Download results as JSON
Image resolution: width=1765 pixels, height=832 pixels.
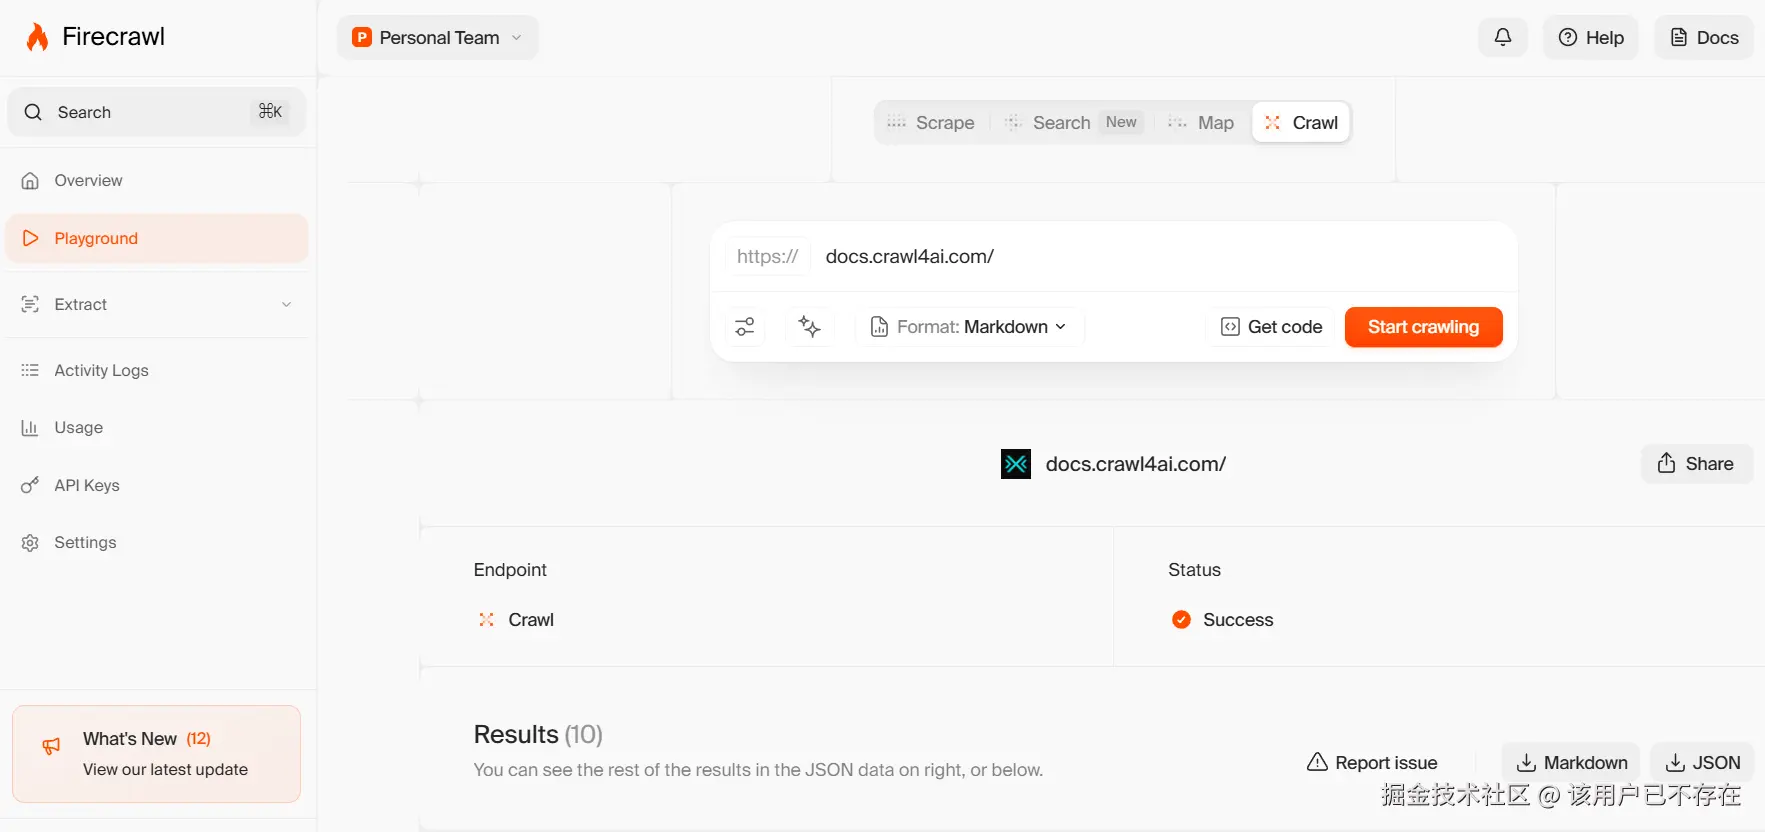tap(1702, 763)
